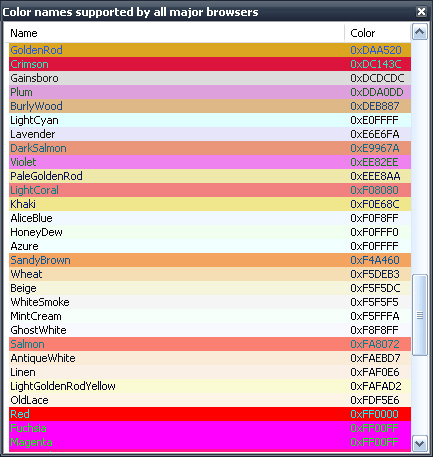Image resolution: width=433 pixels, height=457 pixels.
Task: Close the color names window
Action: [421, 12]
